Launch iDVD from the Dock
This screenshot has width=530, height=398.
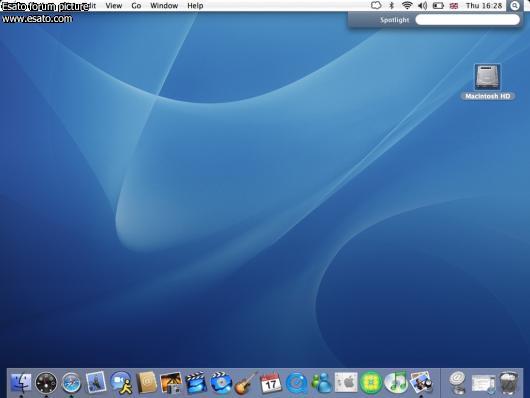coord(221,383)
